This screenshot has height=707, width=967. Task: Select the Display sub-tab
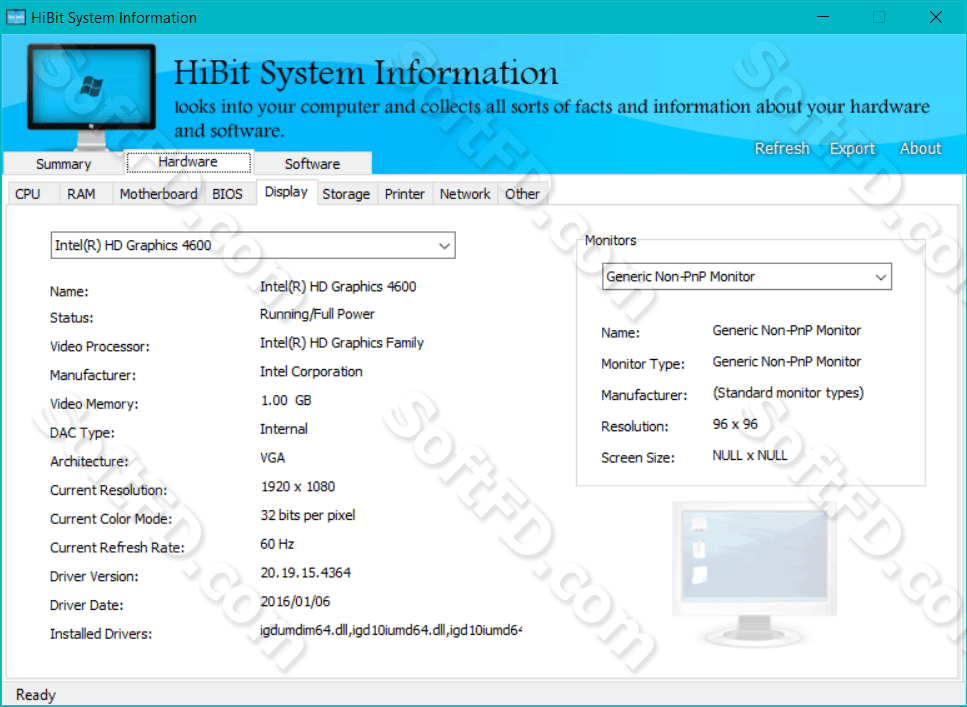(286, 192)
